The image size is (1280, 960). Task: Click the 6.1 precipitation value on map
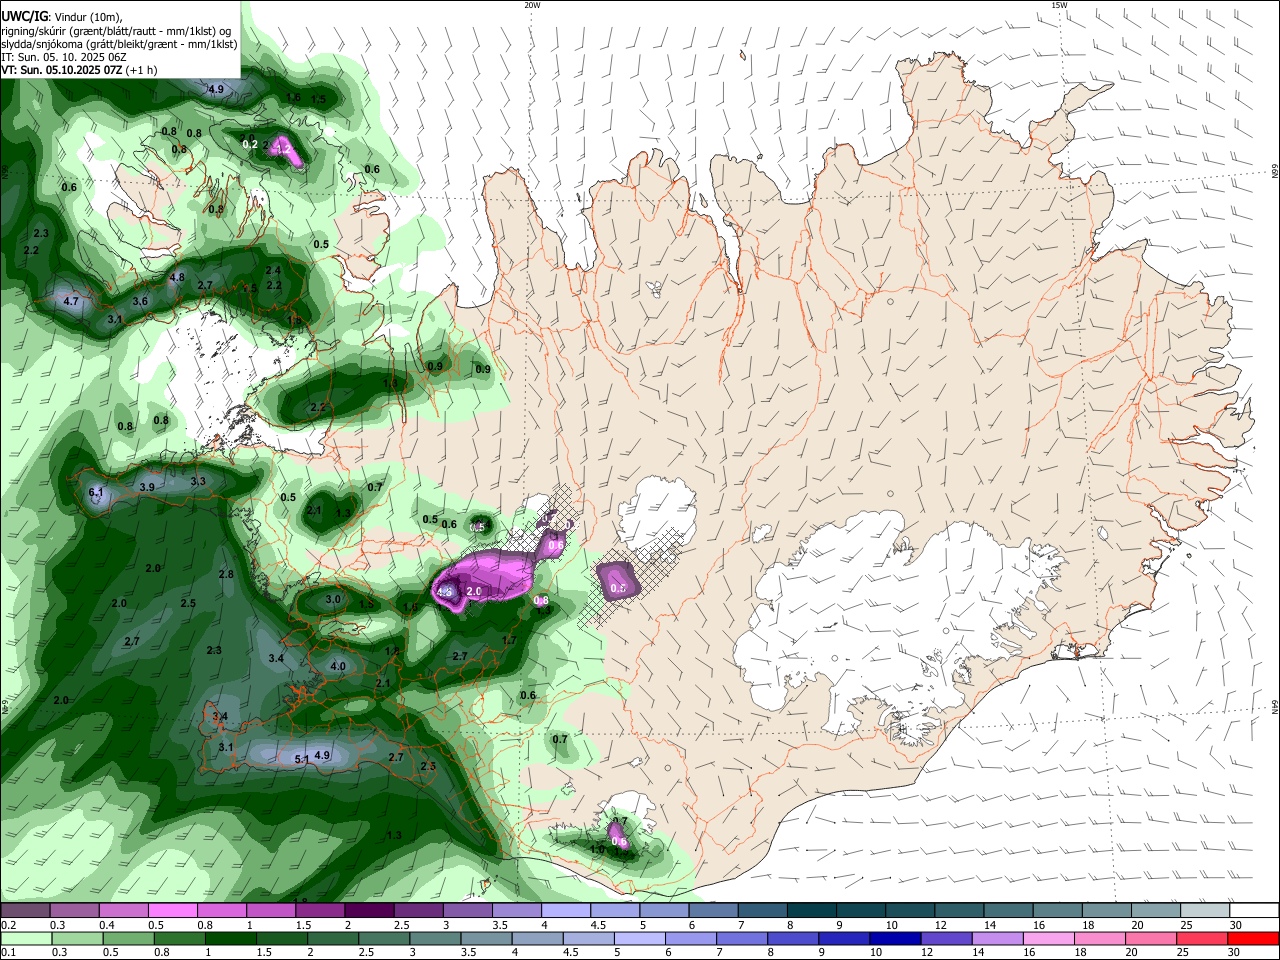click(x=96, y=492)
